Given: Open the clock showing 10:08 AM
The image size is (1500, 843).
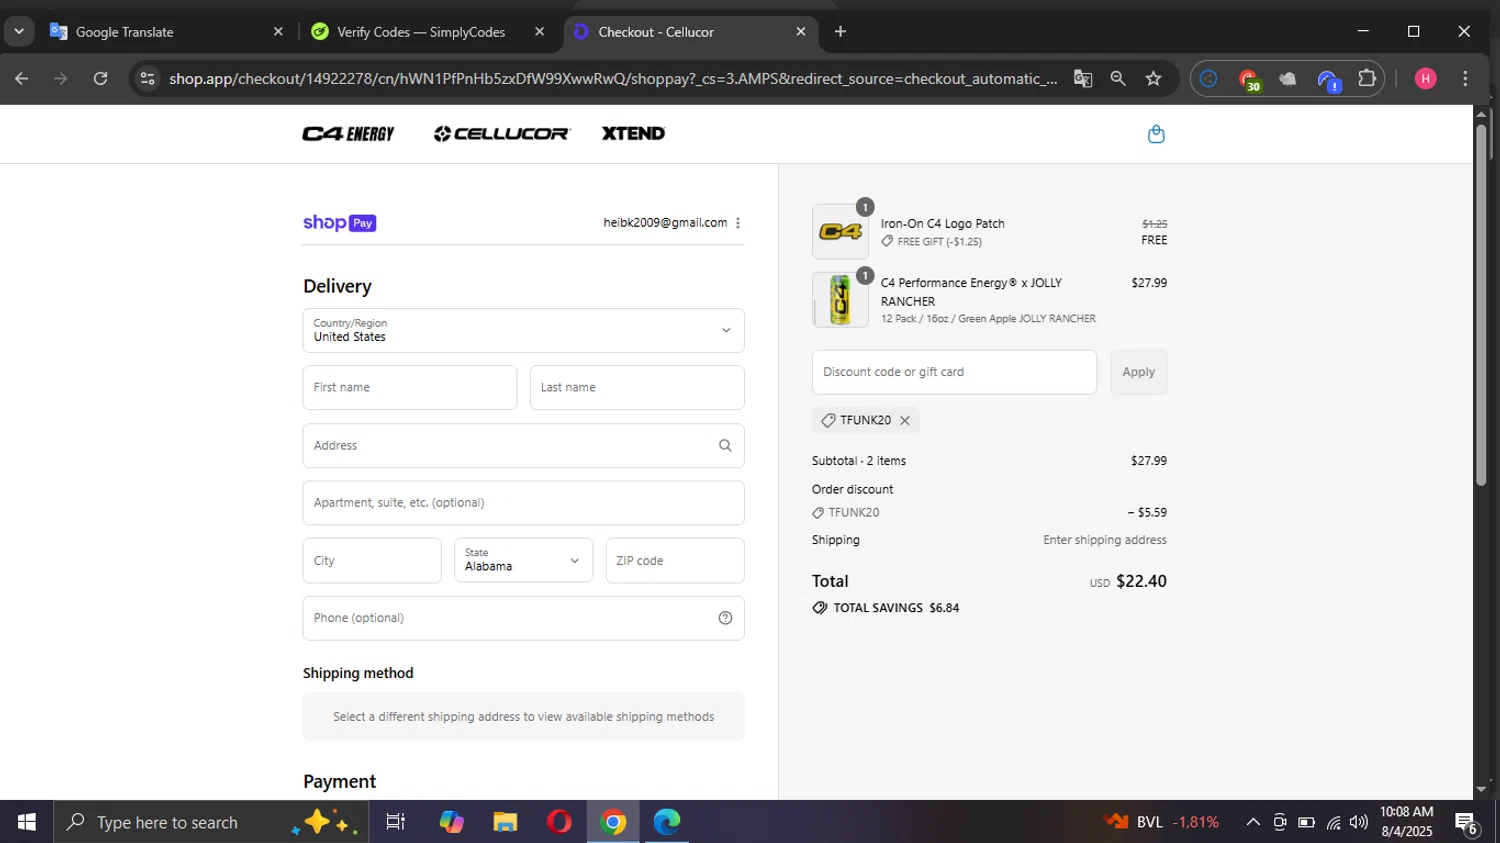Looking at the screenshot, I should (1407, 822).
